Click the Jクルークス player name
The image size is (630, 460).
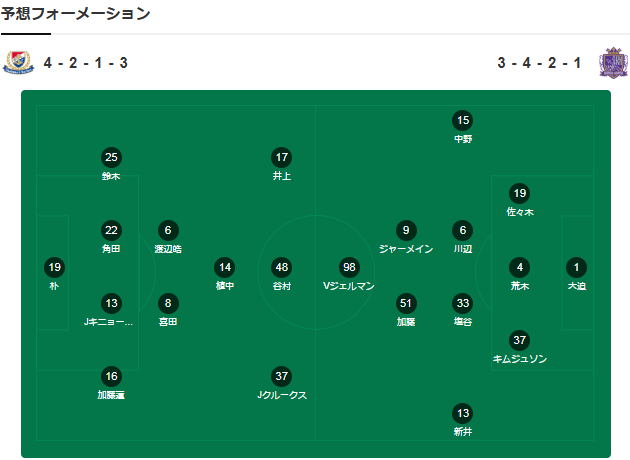pyautogui.click(x=282, y=395)
